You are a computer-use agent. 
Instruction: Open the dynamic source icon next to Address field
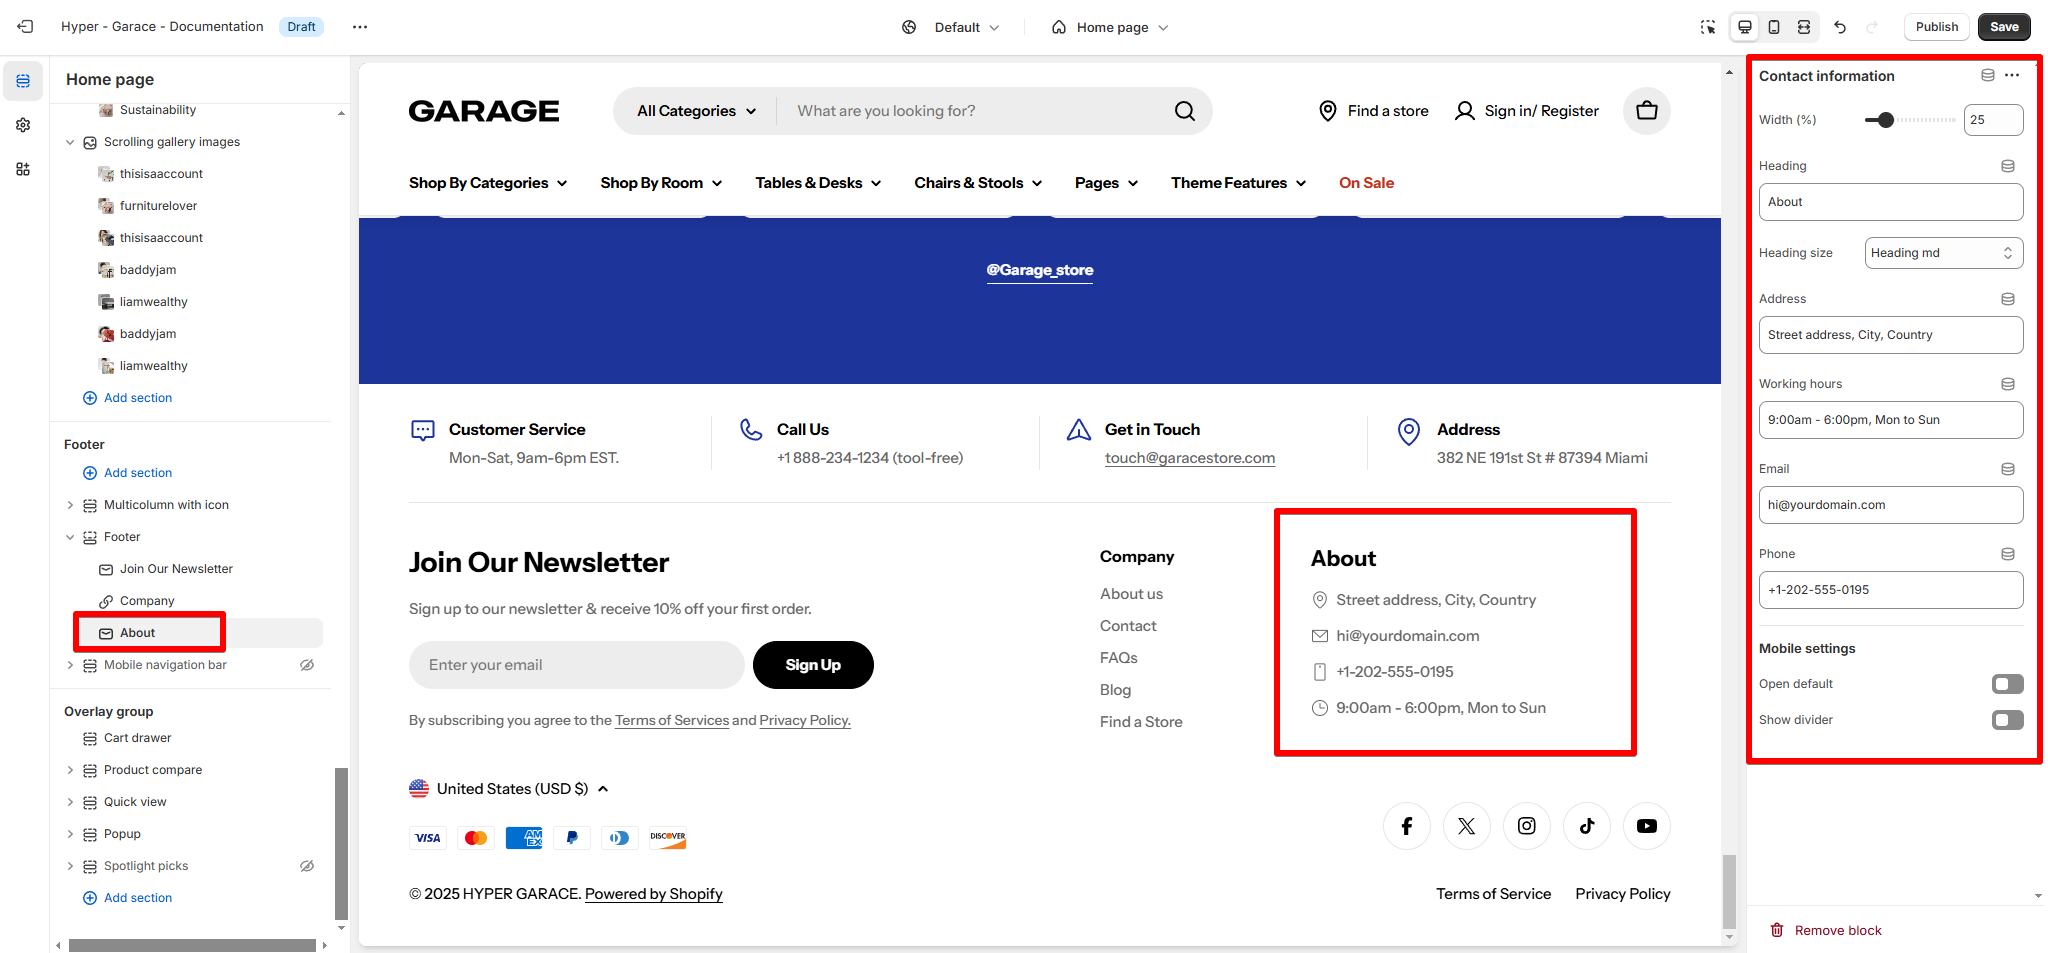click(2008, 299)
